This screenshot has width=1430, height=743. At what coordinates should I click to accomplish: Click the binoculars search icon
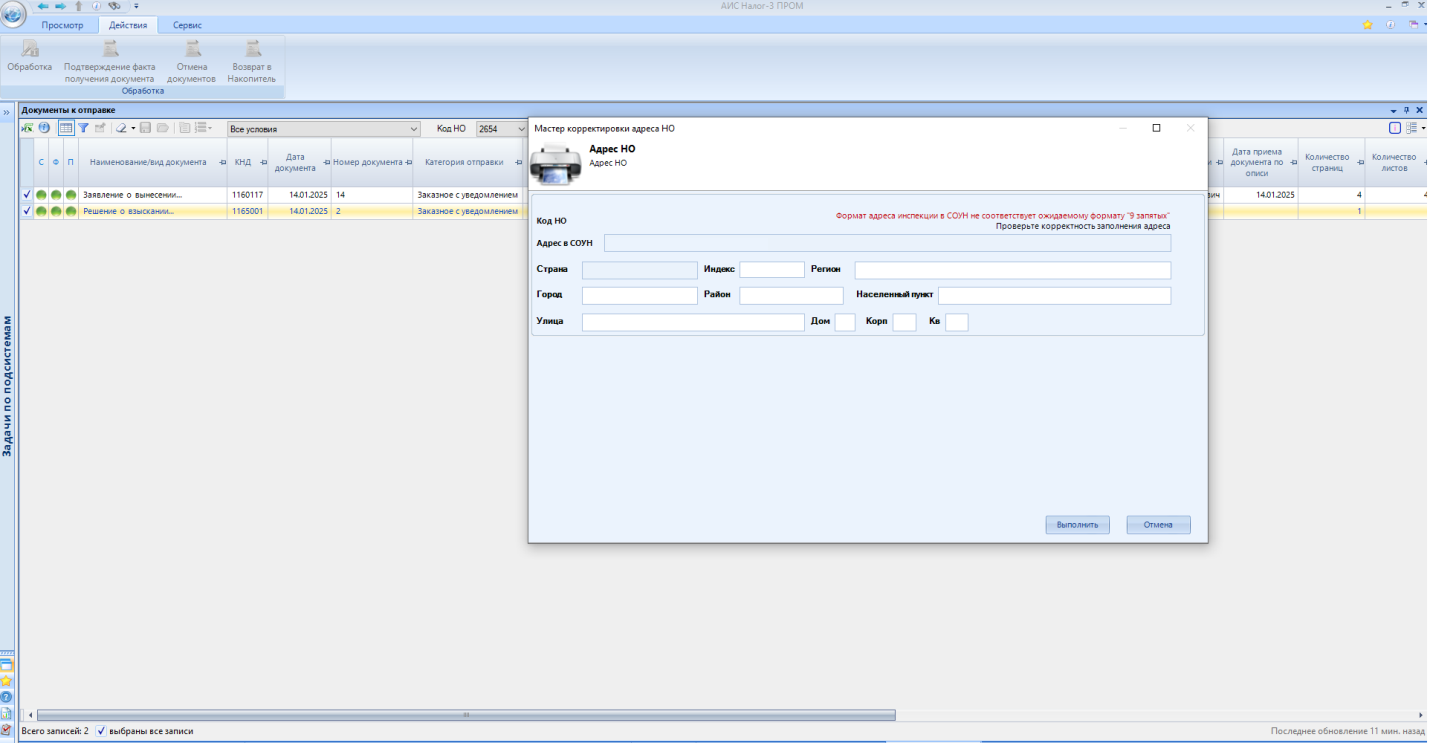[x=112, y=6]
